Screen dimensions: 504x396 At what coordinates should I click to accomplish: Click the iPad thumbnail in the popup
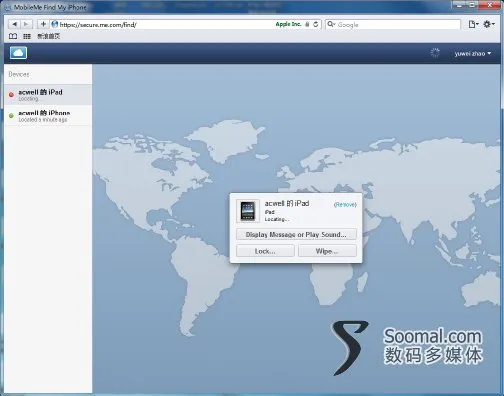[248, 211]
